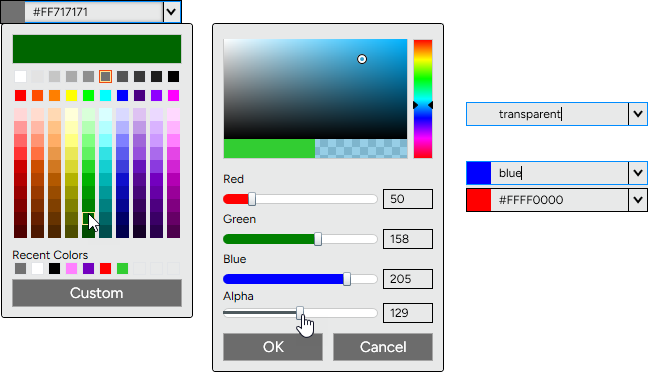Choose the recent gray color swatch
The image size is (648, 372).
pos(20,269)
